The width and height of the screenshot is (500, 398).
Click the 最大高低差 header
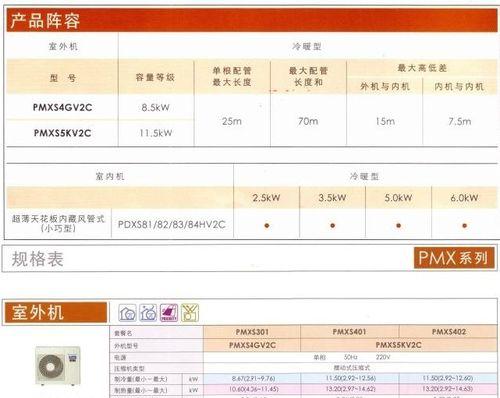point(422,68)
